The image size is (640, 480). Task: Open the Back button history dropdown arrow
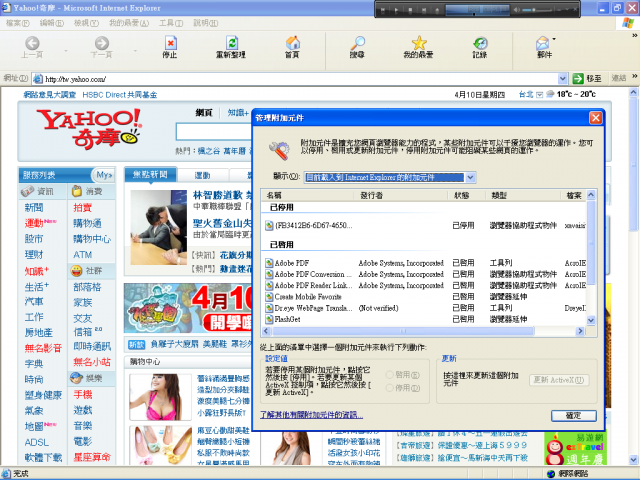click(66, 51)
